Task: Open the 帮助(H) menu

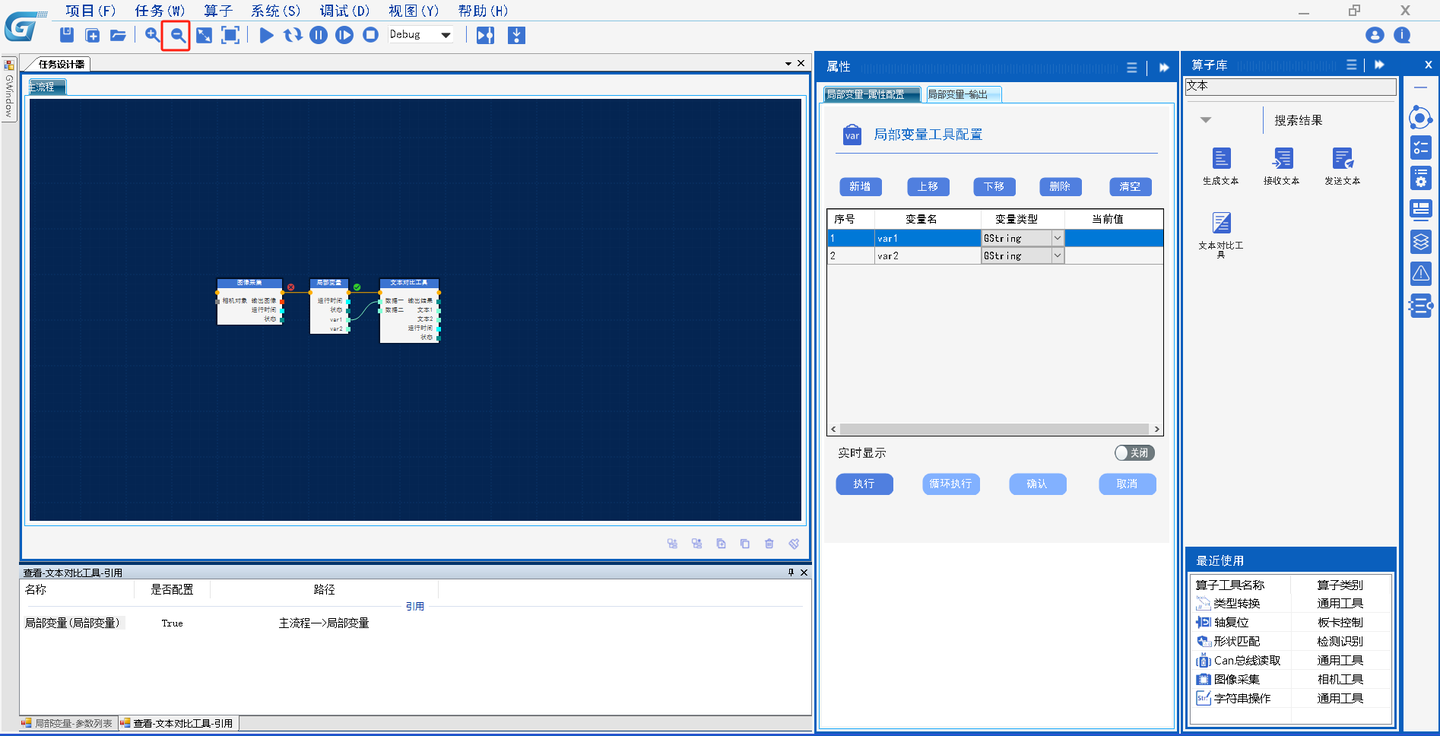Action: coord(483,11)
